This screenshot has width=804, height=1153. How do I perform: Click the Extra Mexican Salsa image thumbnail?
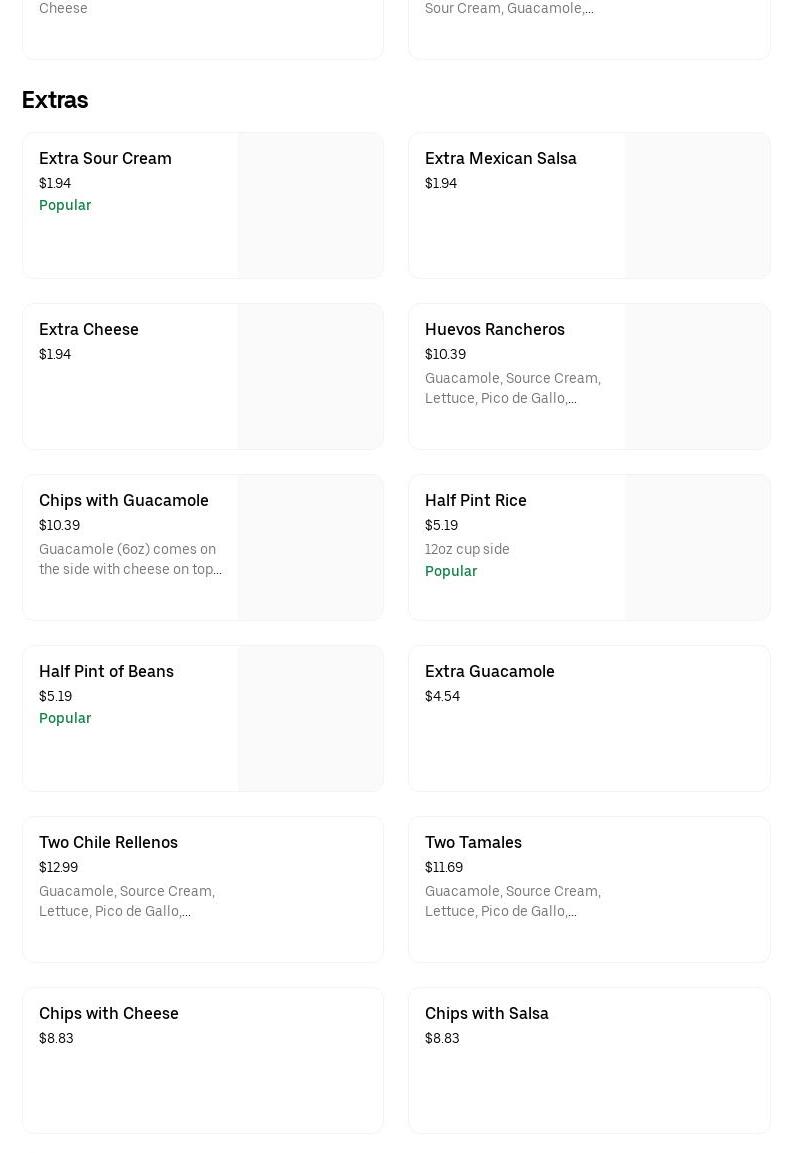(697, 206)
